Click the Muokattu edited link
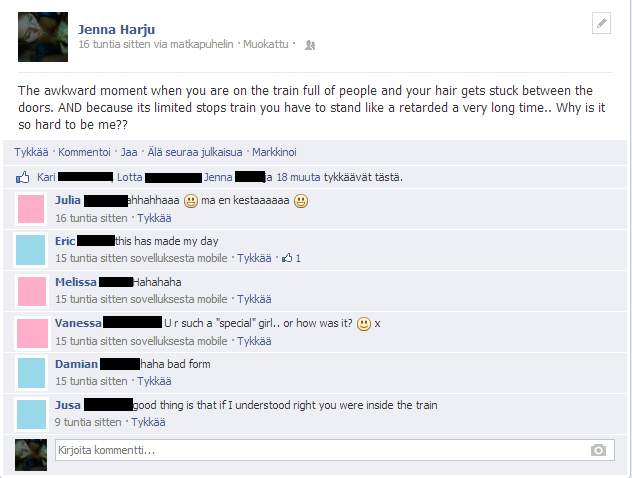This screenshot has width=632, height=478. pyautogui.click(x=266, y=44)
